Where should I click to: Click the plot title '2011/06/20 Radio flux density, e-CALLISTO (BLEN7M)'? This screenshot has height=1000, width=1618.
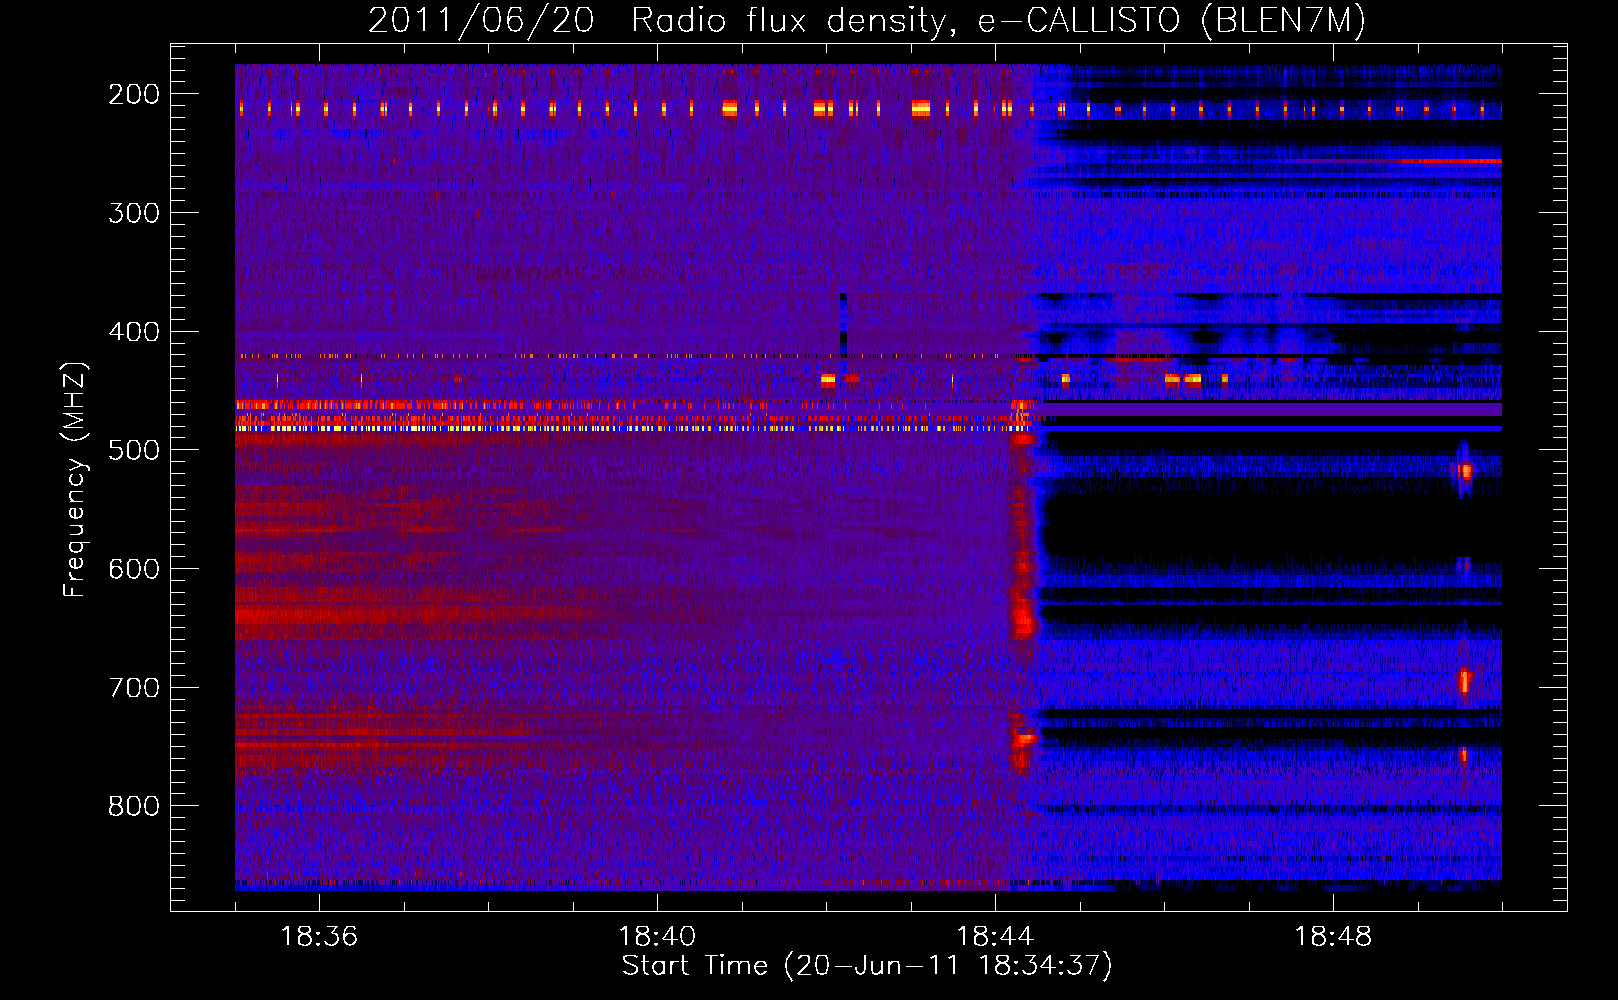pyautogui.click(x=867, y=21)
